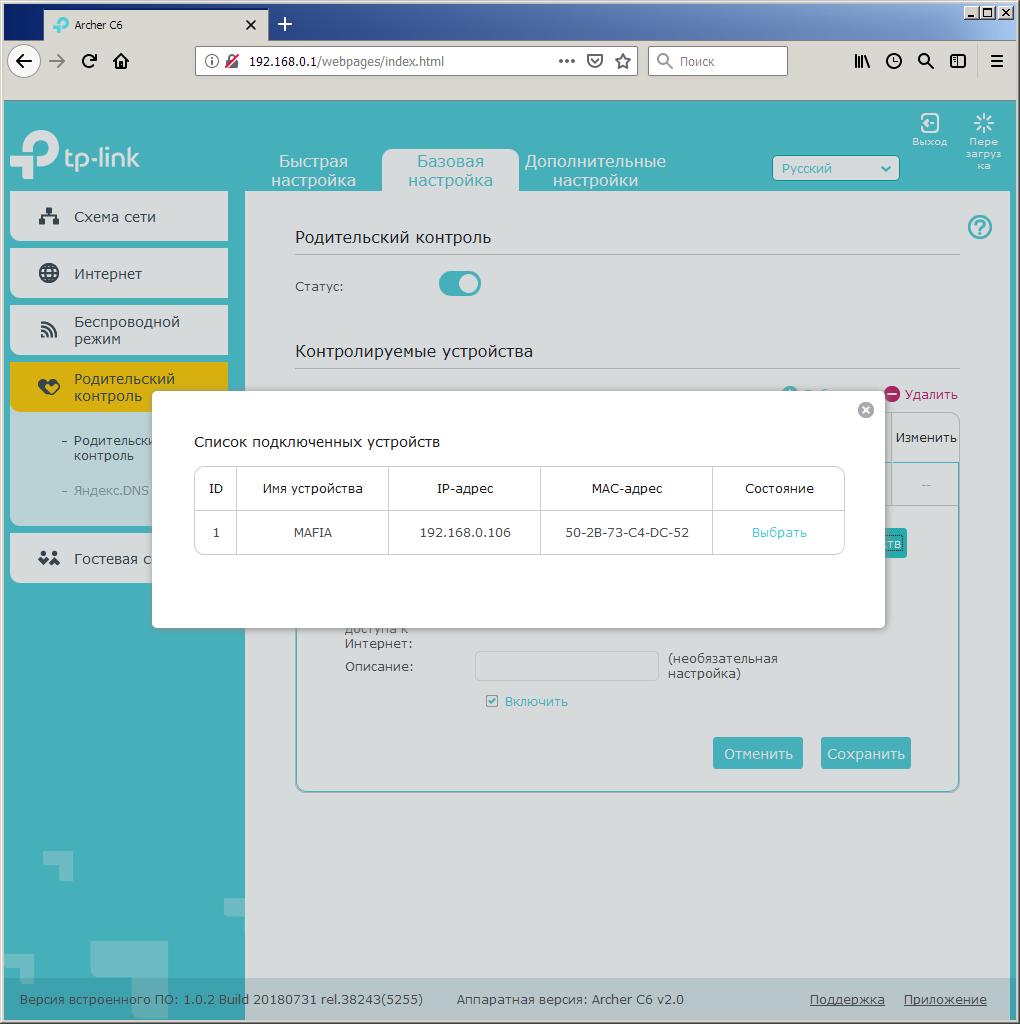The height and width of the screenshot is (1024, 1020).
Task: Bookmark page with star icon
Action: tap(623, 61)
